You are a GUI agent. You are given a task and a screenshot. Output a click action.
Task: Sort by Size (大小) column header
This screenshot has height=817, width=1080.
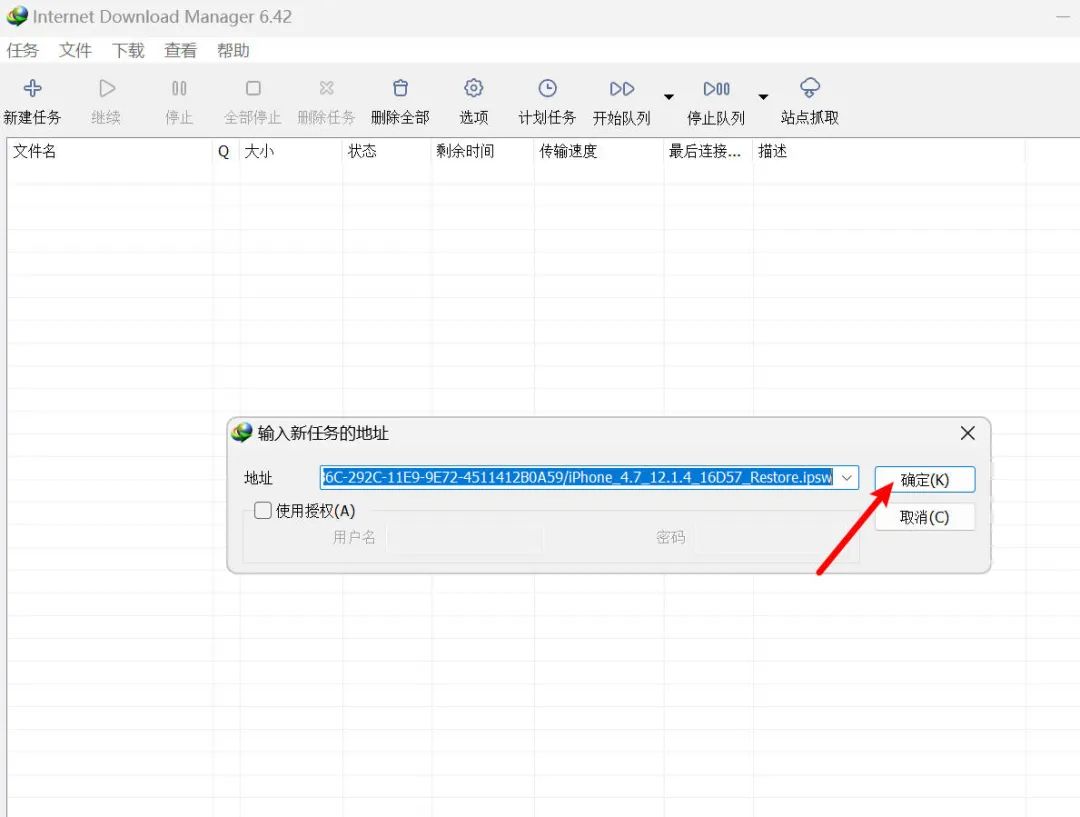(291, 151)
